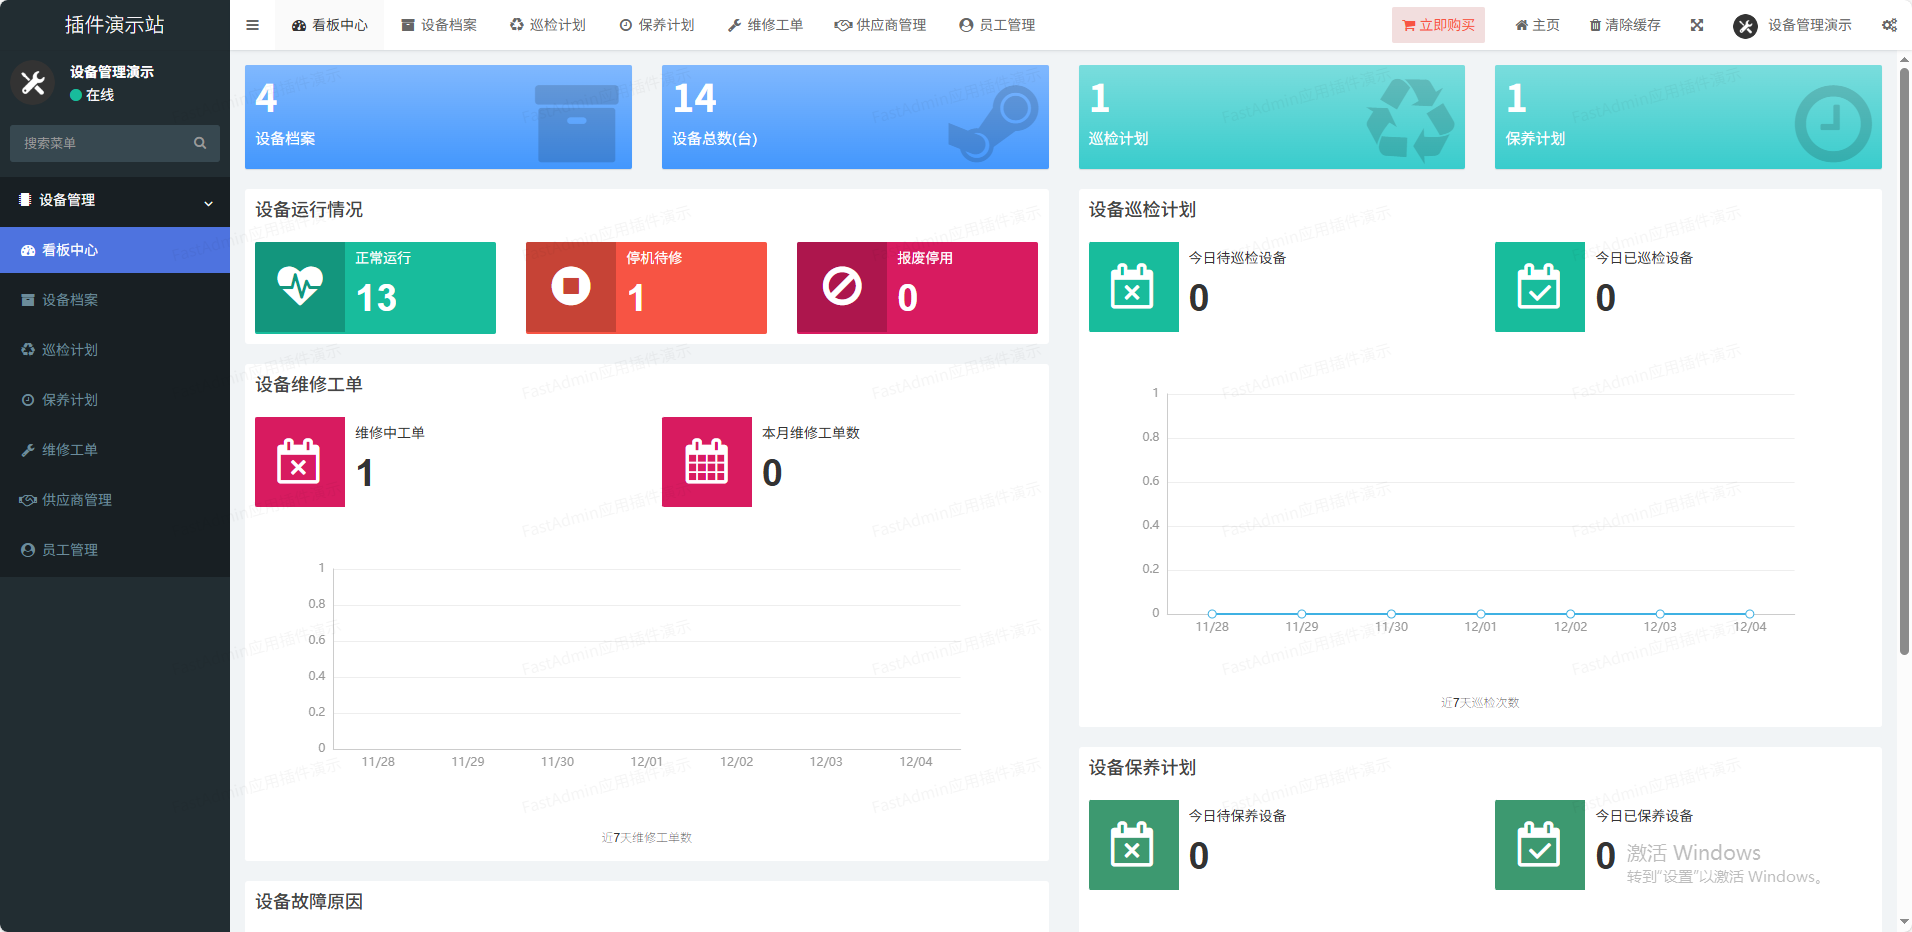Click the stop icon on 停机待修 tile
The width and height of the screenshot is (1912, 932).
point(571,287)
